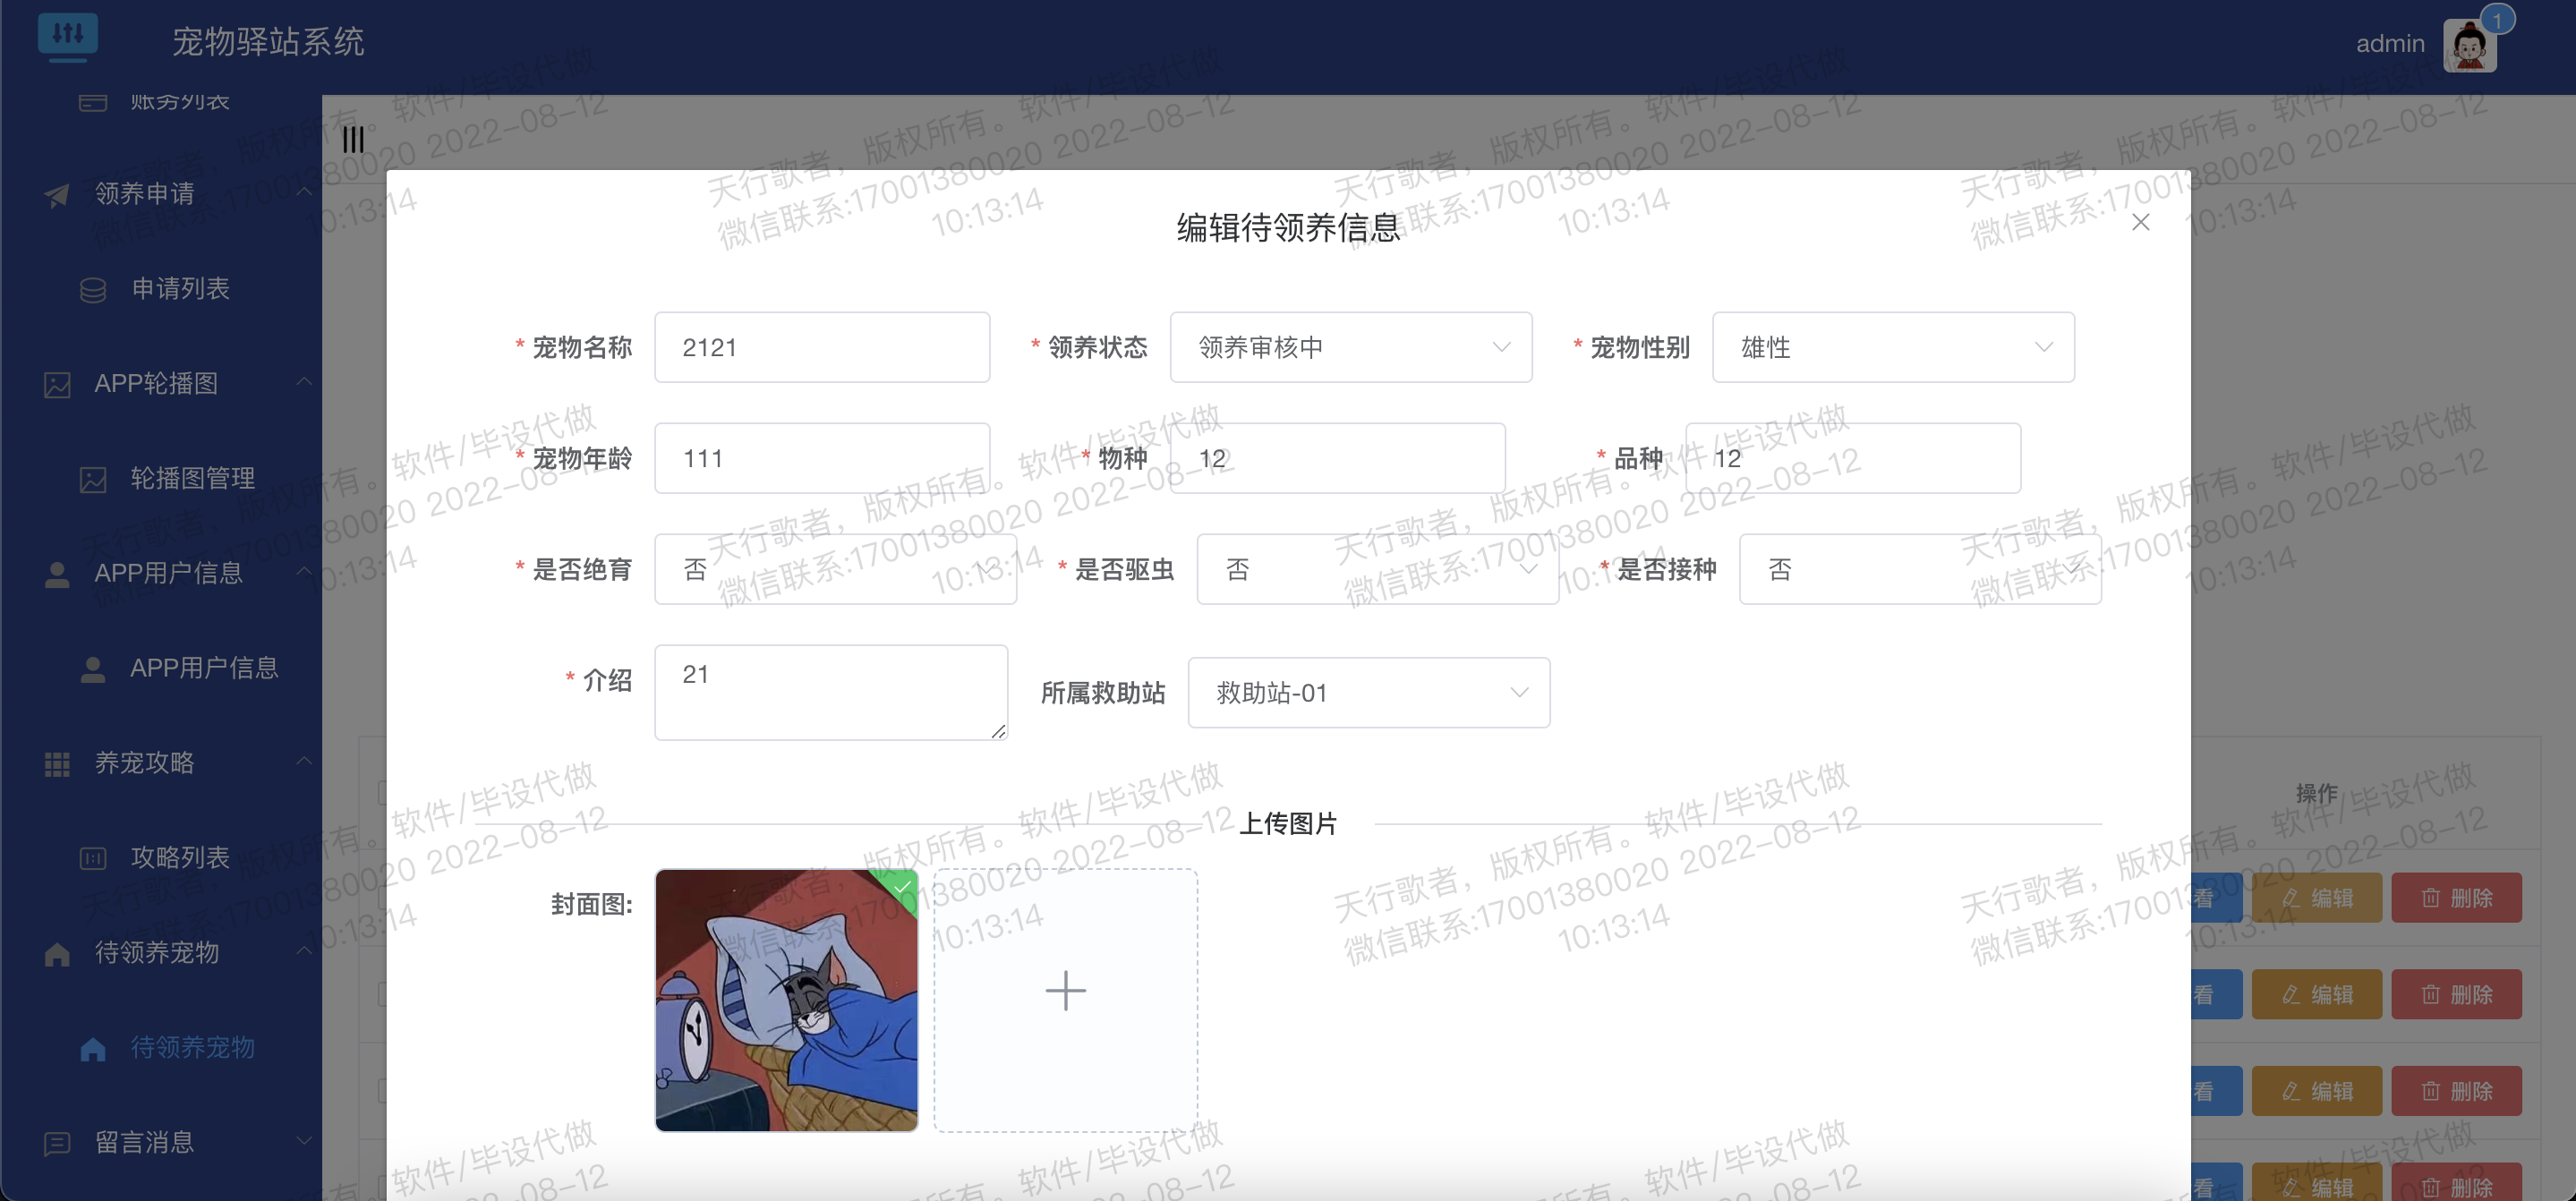The height and width of the screenshot is (1201, 2576).
Task: Collapse the APP轮播图 menu section
Action: tap(305, 383)
